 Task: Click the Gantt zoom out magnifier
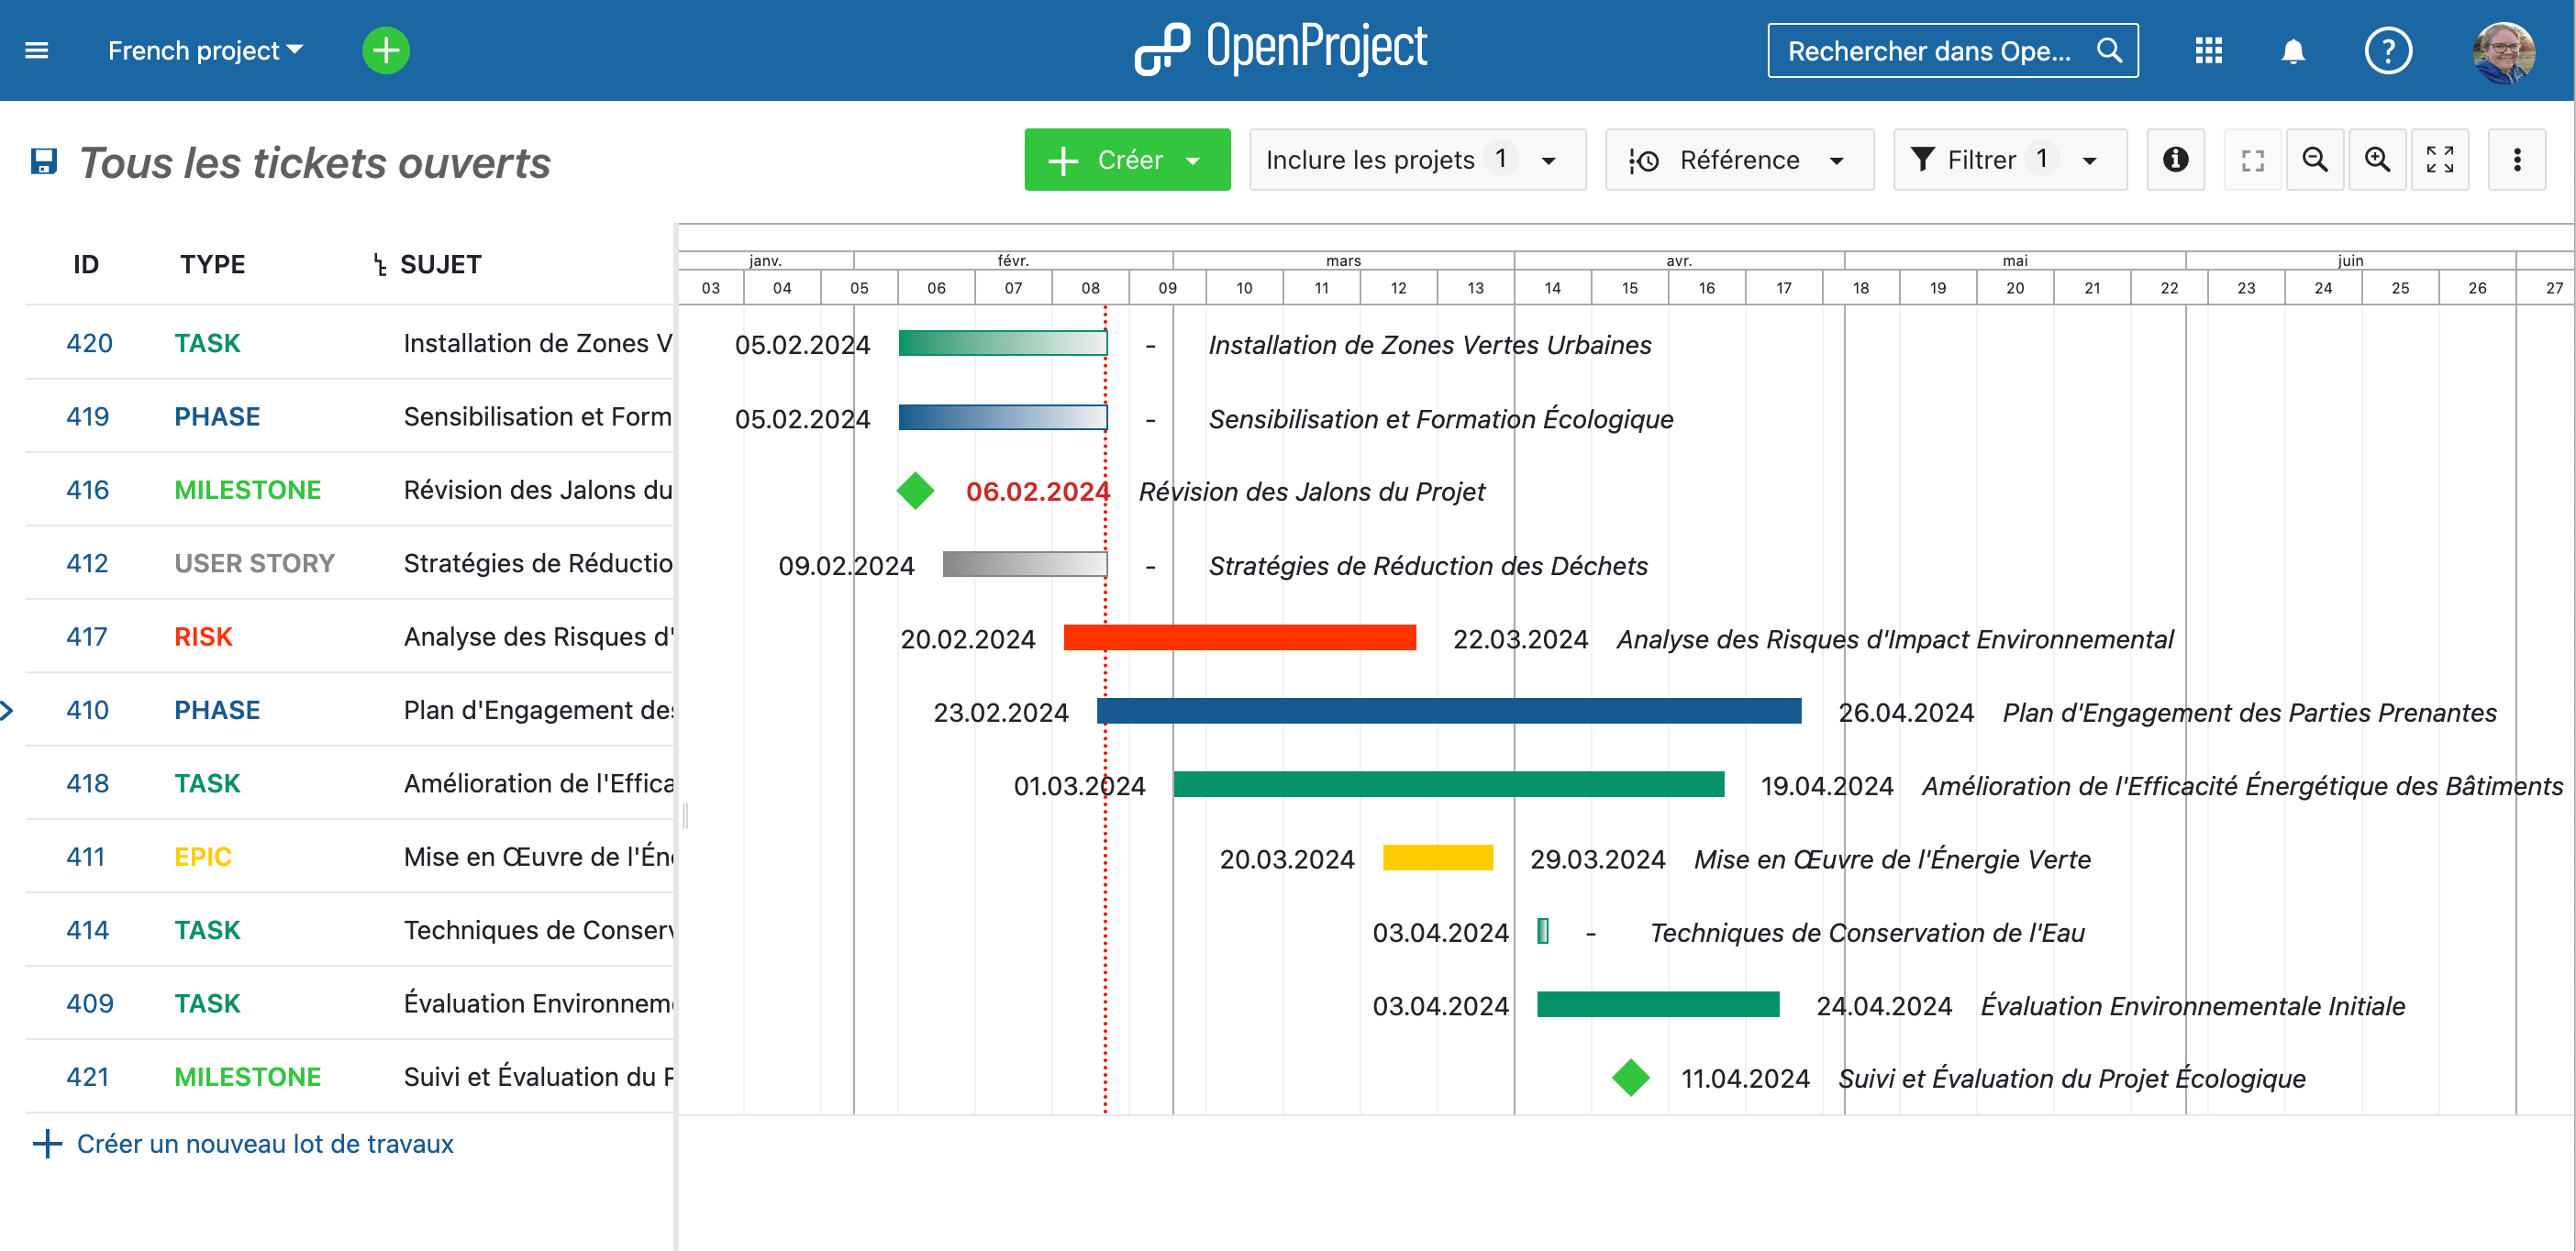(x=2314, y=160)
